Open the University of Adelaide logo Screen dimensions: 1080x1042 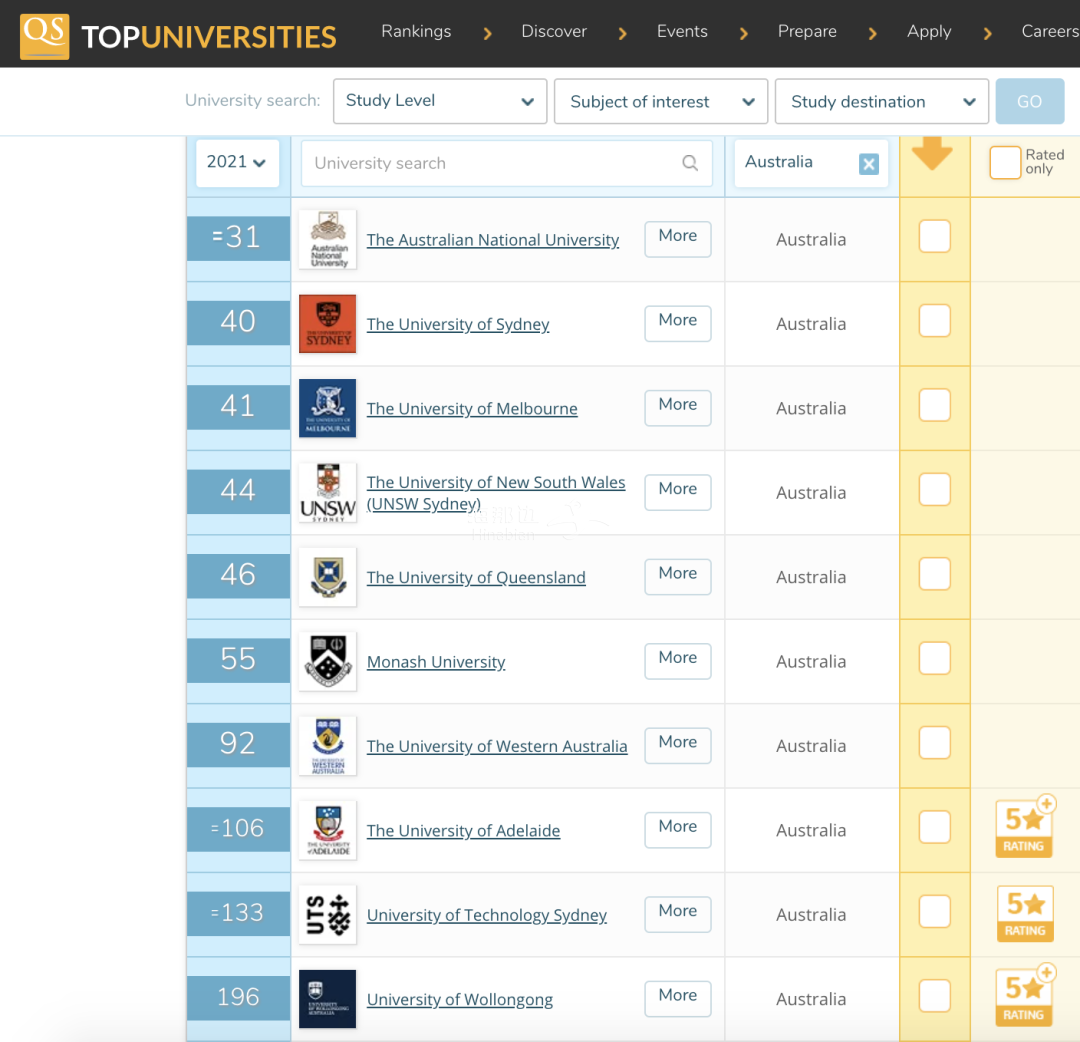click(328, 830)
